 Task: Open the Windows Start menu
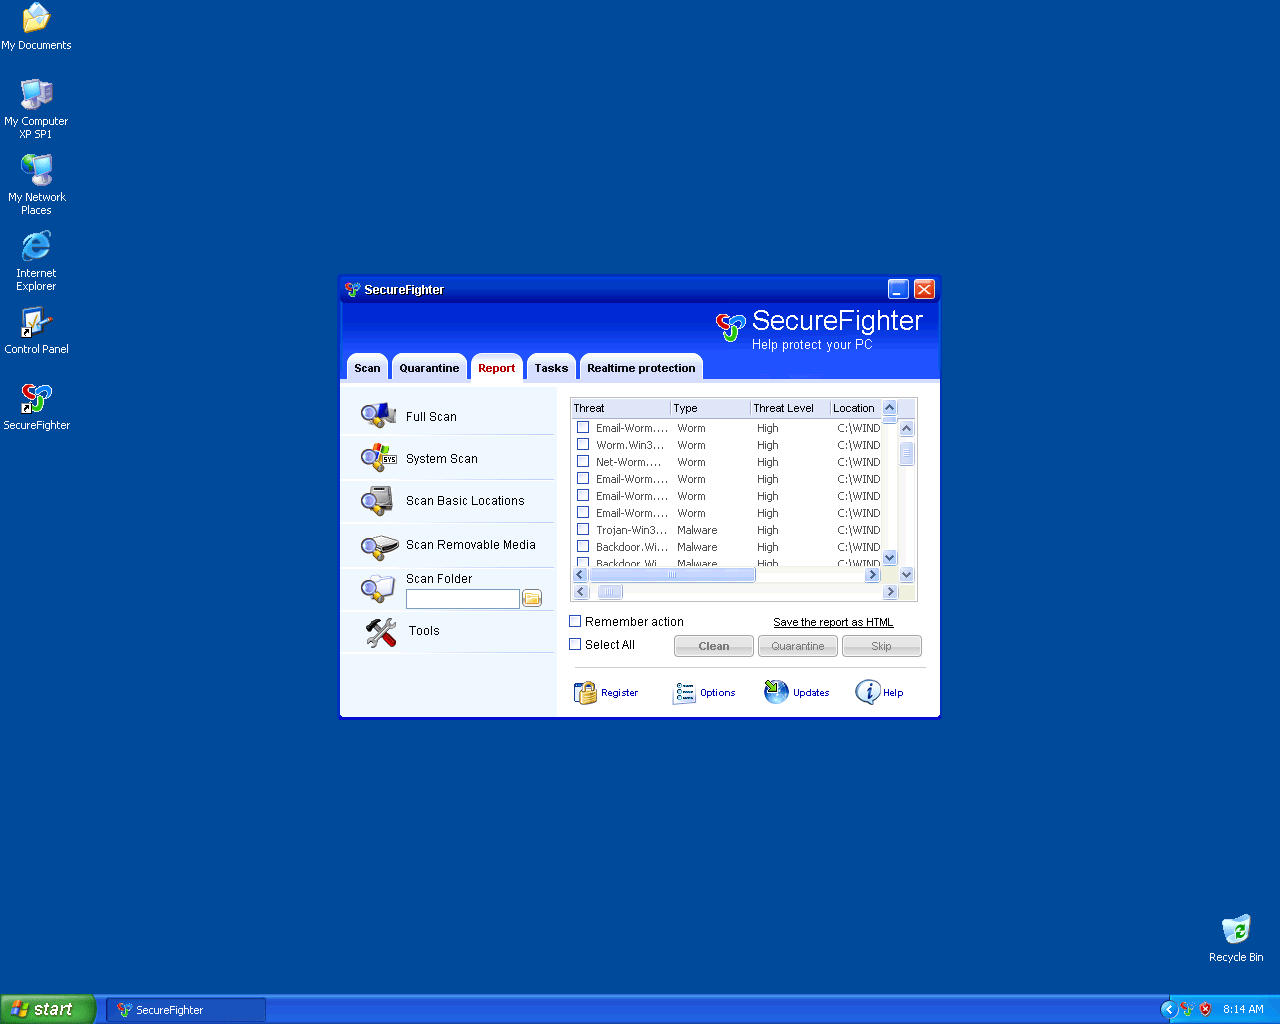point(48,1009)
